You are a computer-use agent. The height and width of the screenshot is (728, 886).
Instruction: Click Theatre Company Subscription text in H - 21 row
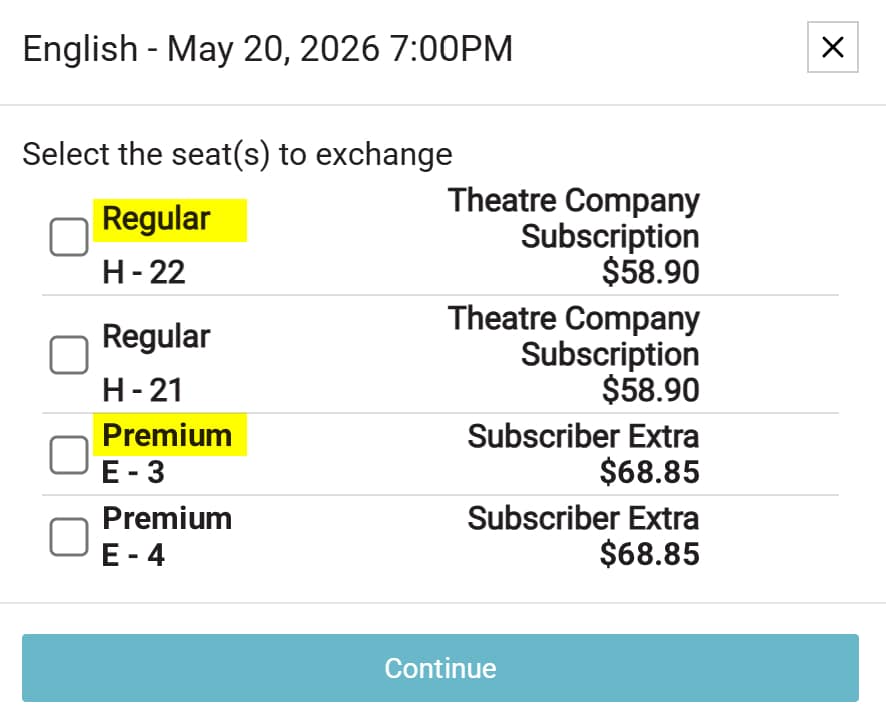click(574, 336)
